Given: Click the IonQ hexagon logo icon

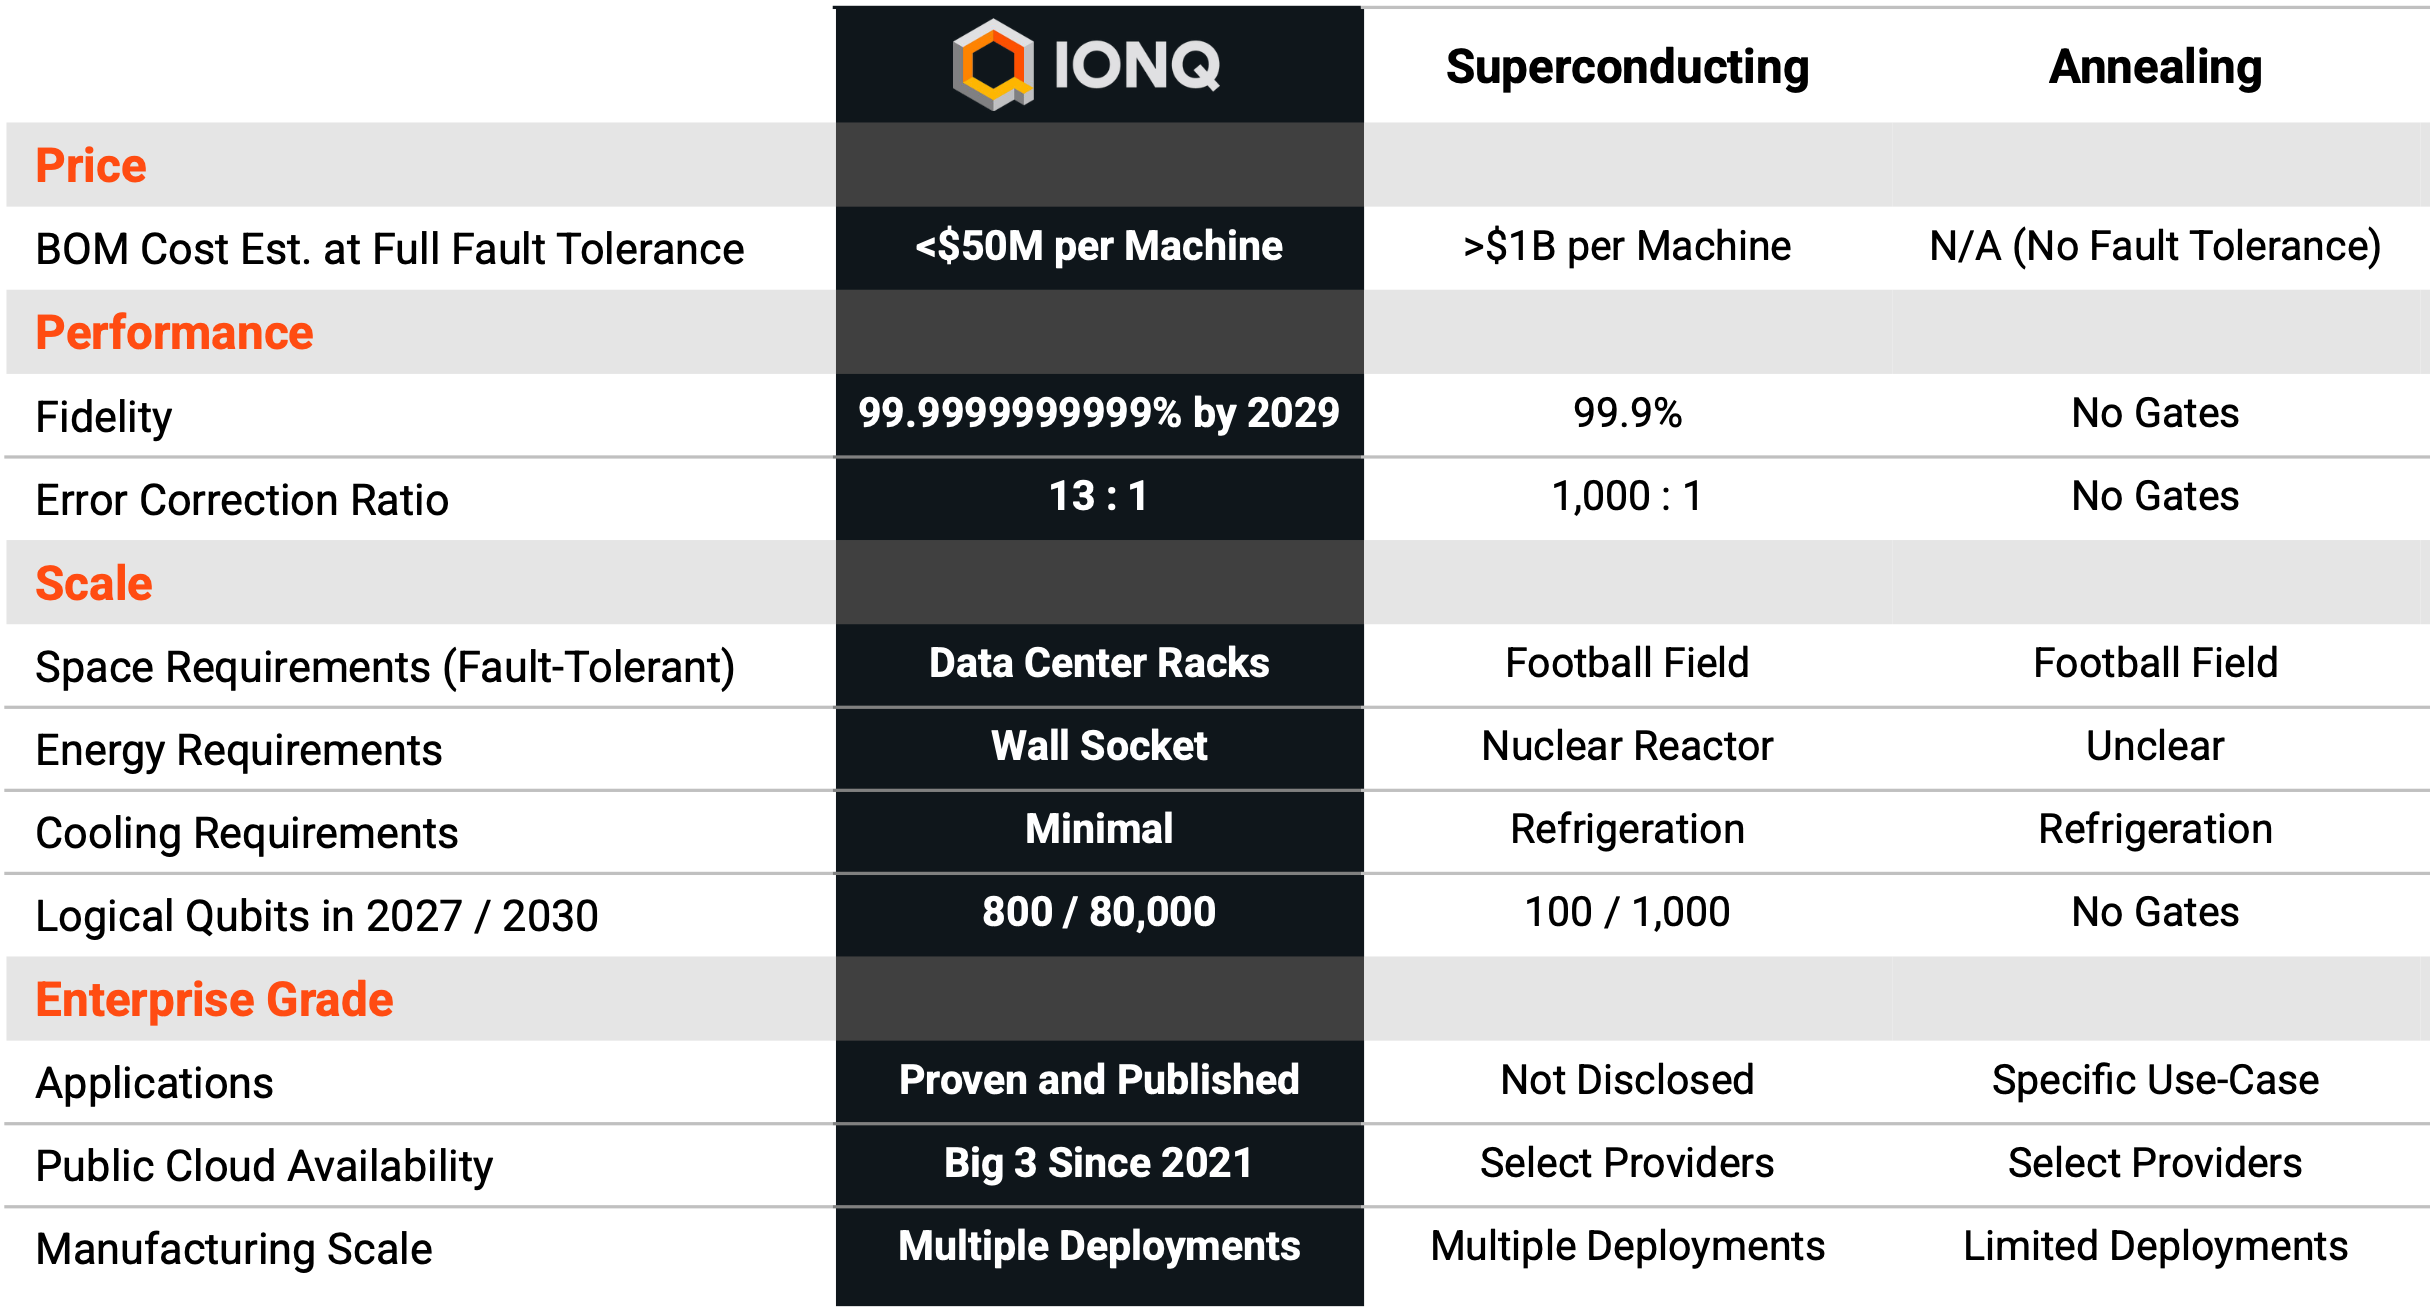Looking at the screenshot, I should click(x=992, y=65).
